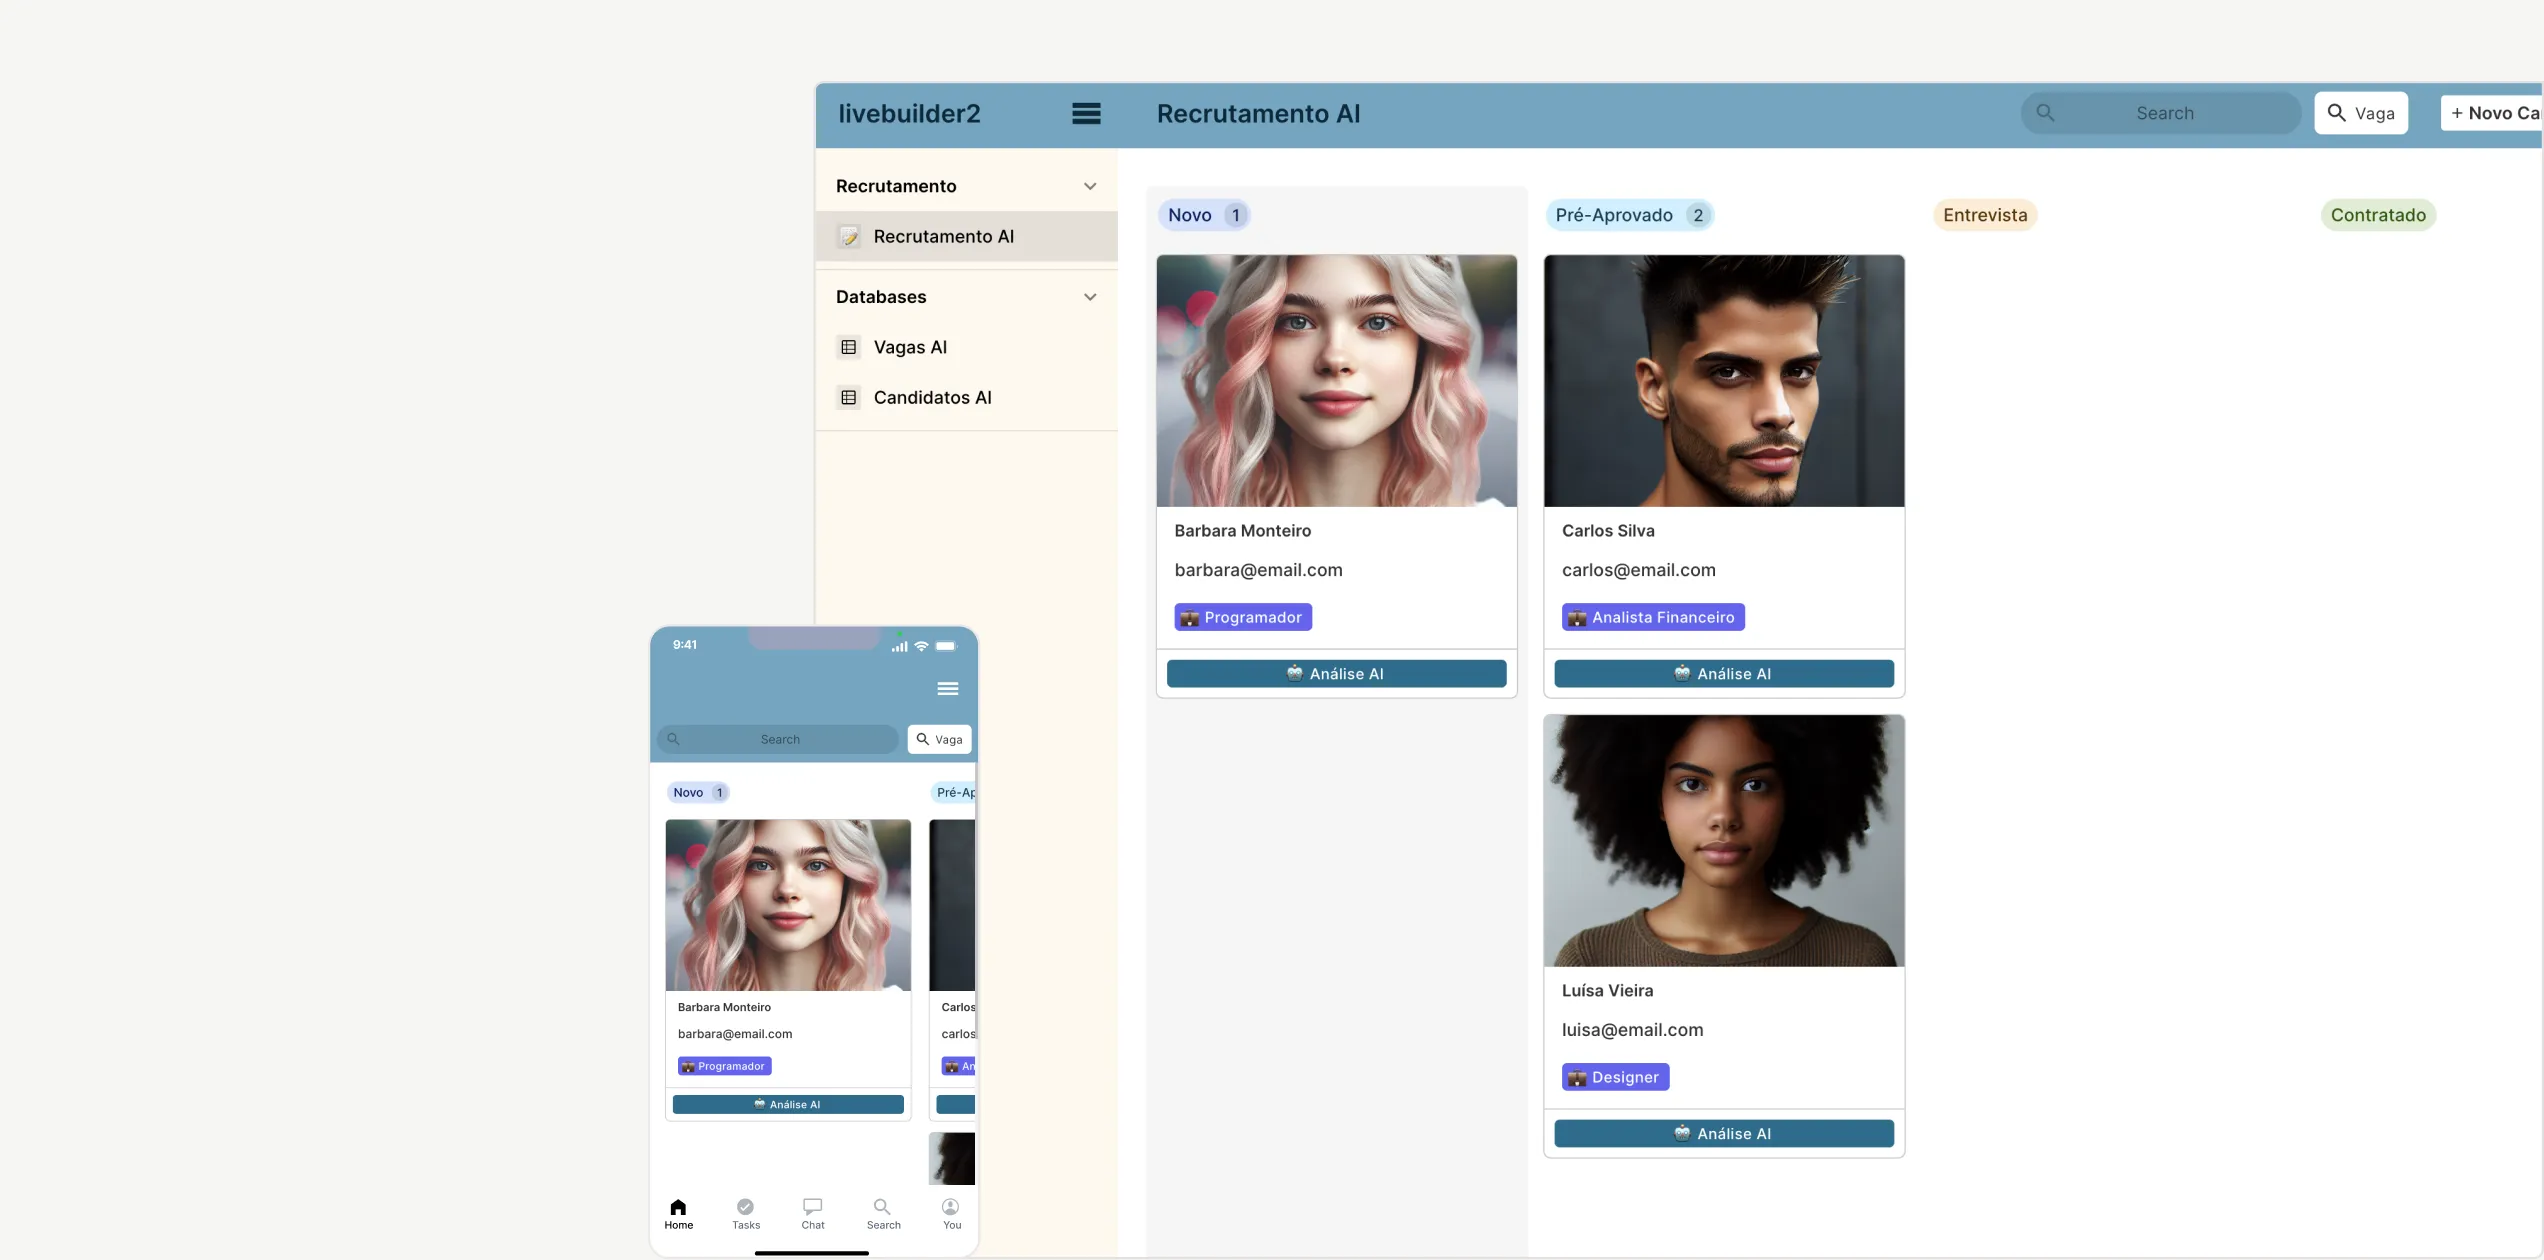Focus the desktop Search input field
This screenshot has width=2544, height=1260.
(2161, 114)
